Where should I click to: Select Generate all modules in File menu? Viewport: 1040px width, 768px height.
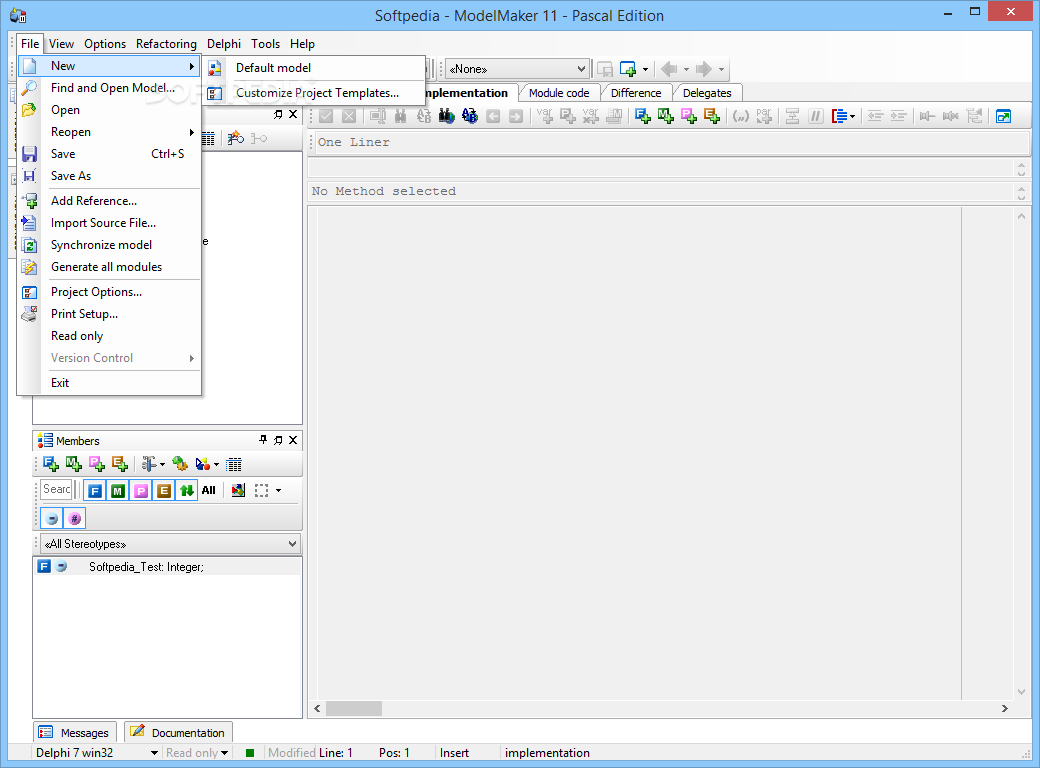(x=109, y=267)
